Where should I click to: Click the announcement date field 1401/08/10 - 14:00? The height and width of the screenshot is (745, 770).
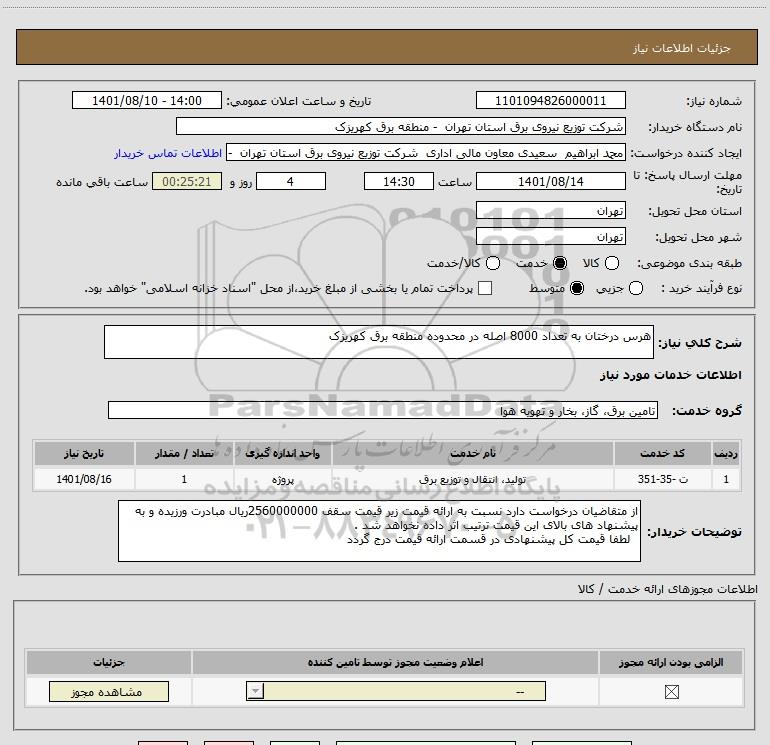click(x=147, y=100)
